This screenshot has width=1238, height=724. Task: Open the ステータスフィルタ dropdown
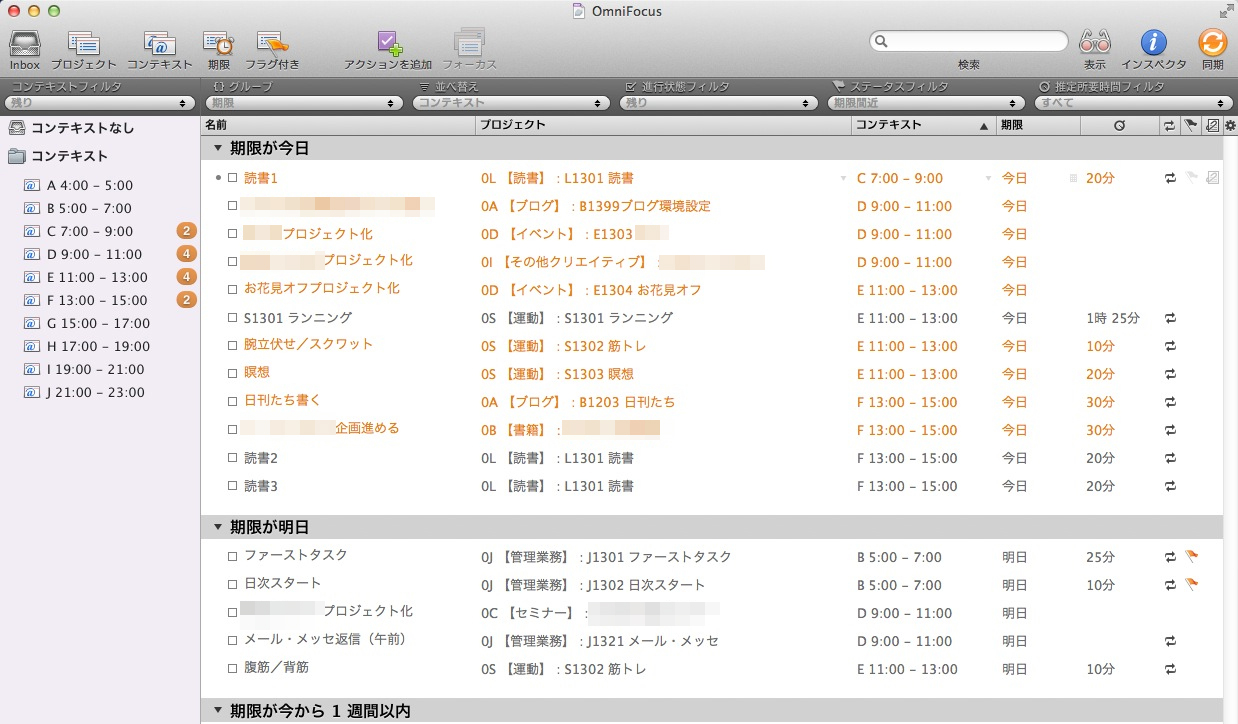[927, 103]
